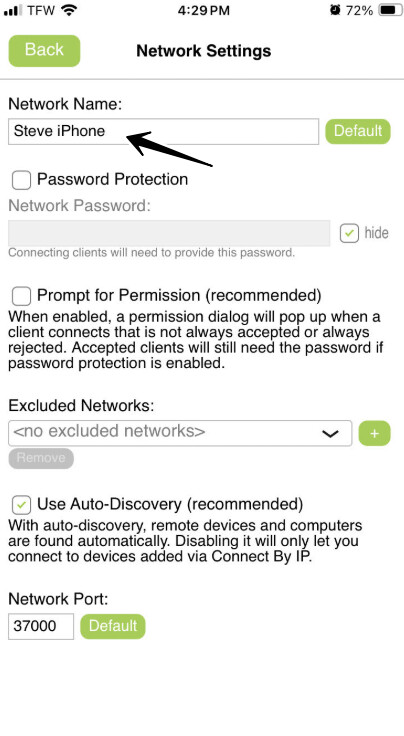Enable the Password Protection checkbox

tap(22, 180)
